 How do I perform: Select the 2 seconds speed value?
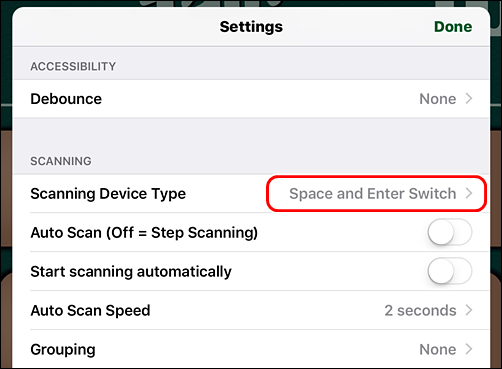tap(420, 310)
